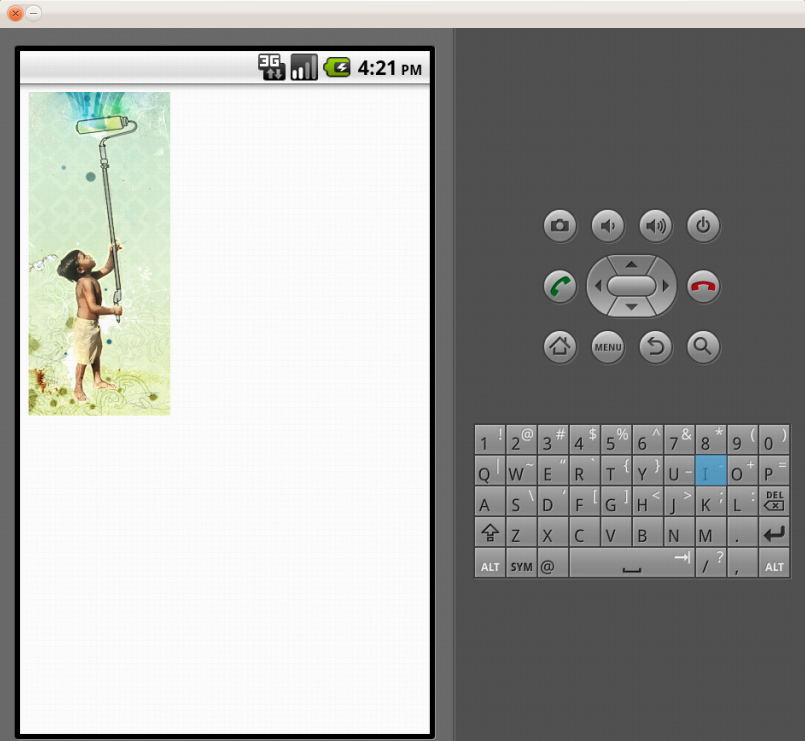Click the signal strength bars icon

(x=304, y=67)
